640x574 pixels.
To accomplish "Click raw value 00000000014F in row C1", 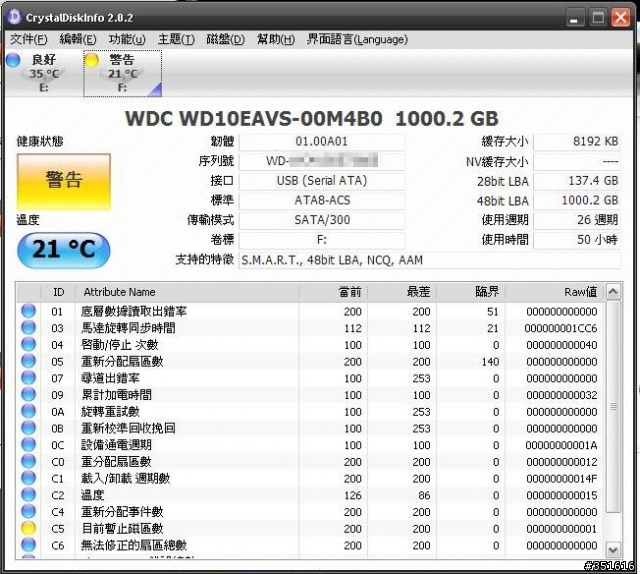I will (562, 478).
